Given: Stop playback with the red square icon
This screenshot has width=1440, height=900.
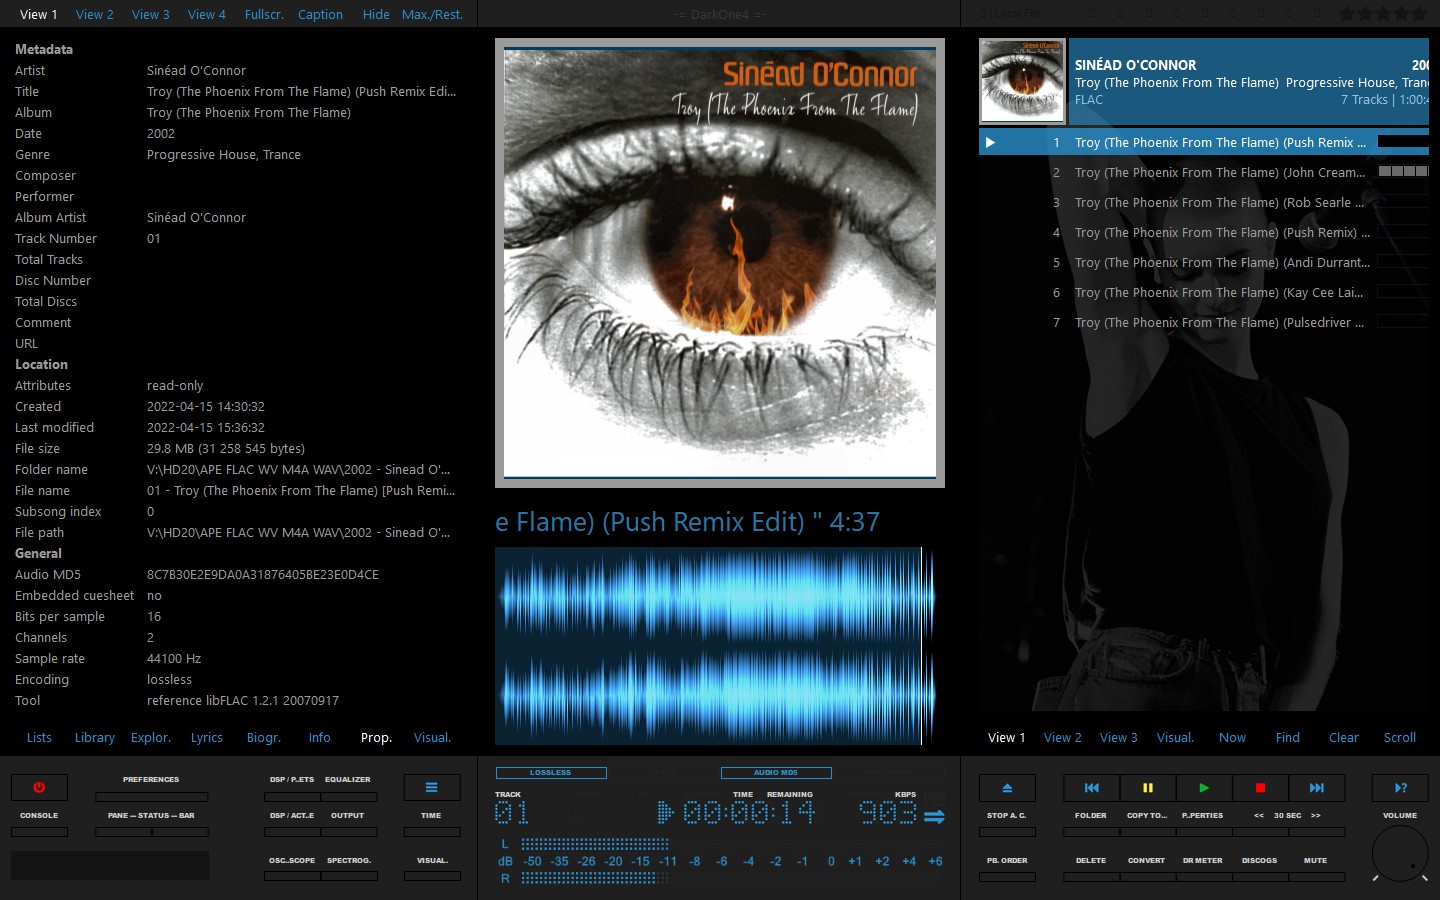Looking at the screenshot, I should tap(1260, 788).
